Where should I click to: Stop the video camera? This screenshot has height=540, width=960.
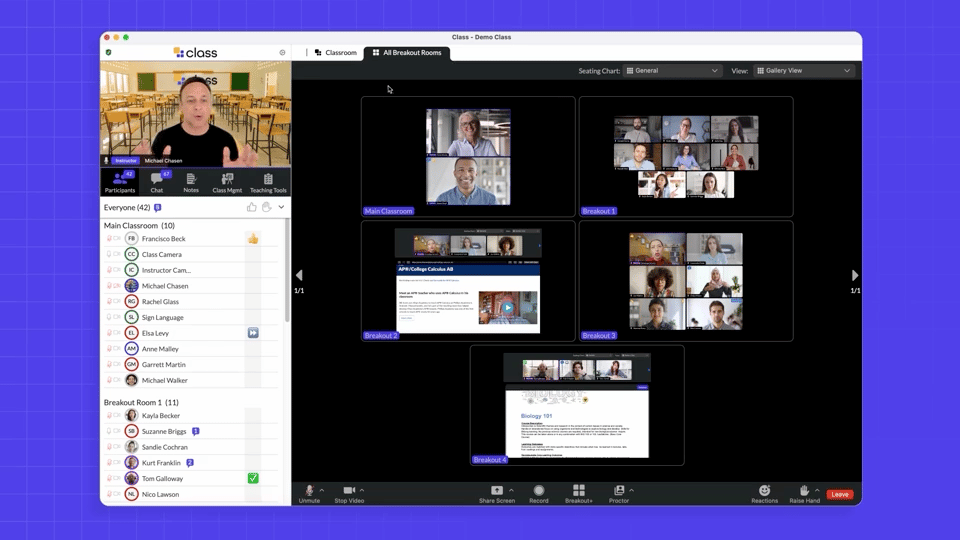(x=348, y=492)
